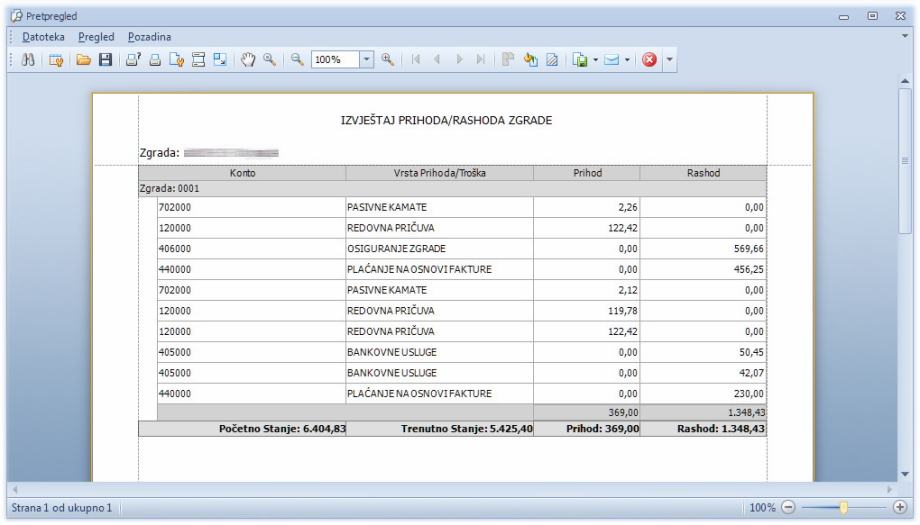
Task: Open the toolbar options arrow after the close icon
Action: (668, 59)
